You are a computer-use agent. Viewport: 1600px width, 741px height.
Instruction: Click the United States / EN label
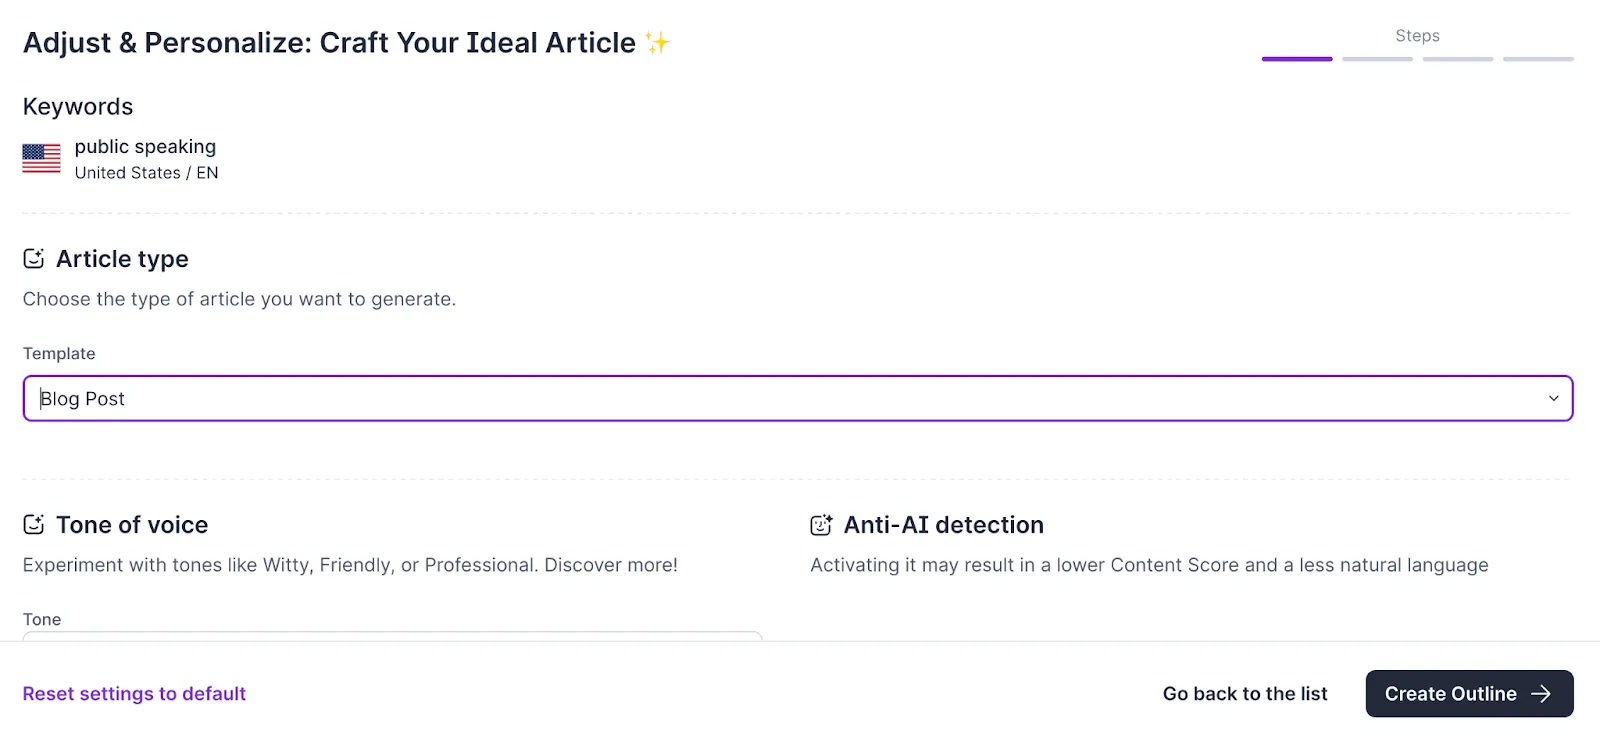(x=146, y=173)
